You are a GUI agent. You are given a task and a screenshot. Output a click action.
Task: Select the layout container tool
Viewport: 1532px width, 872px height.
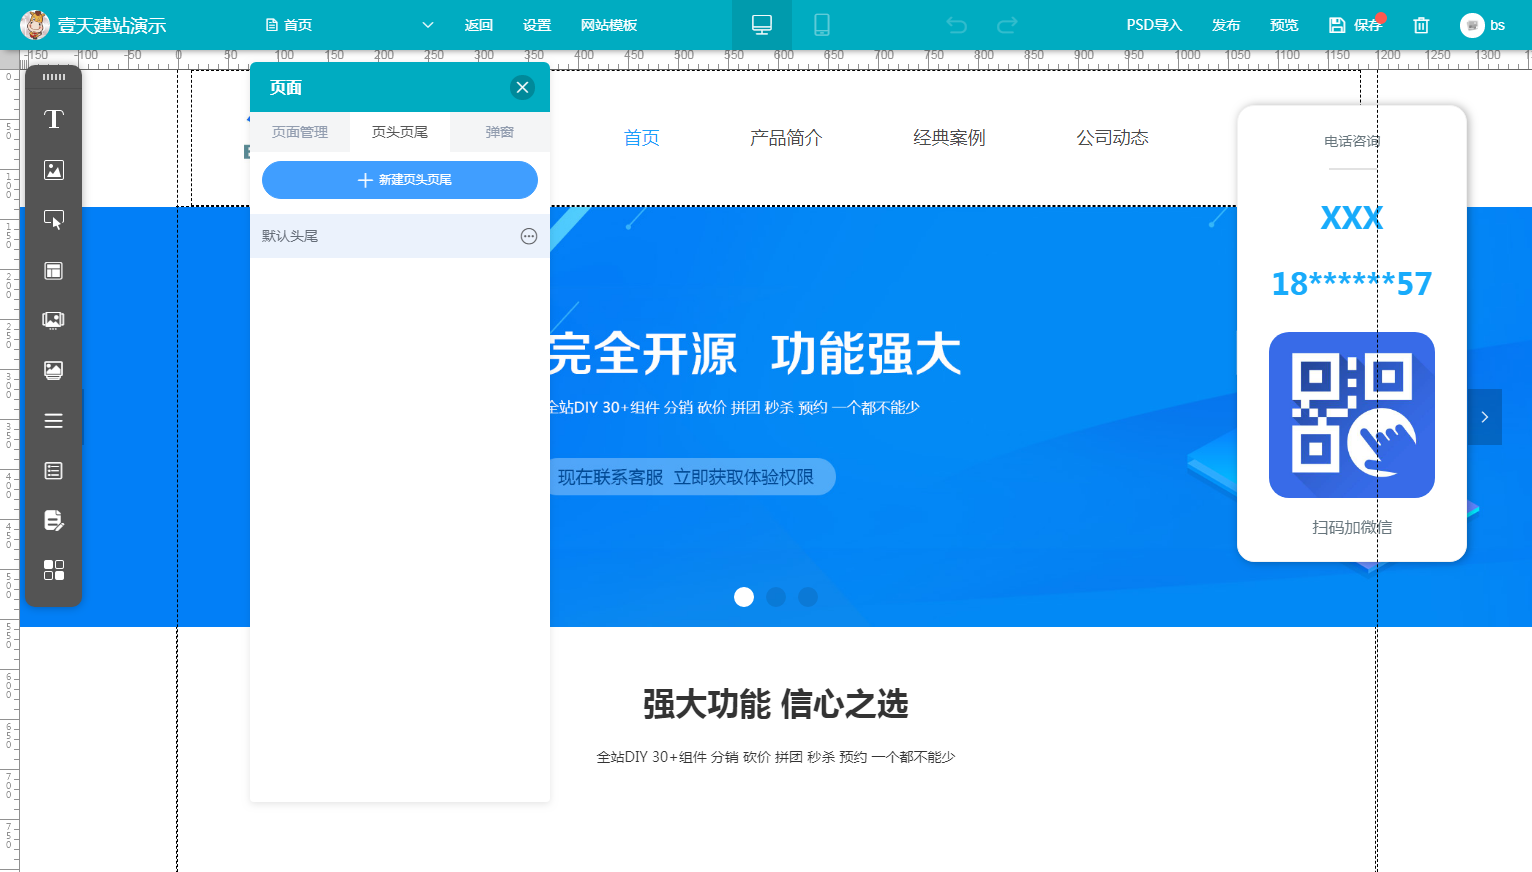pyautogui.click(x=54, y=270)
